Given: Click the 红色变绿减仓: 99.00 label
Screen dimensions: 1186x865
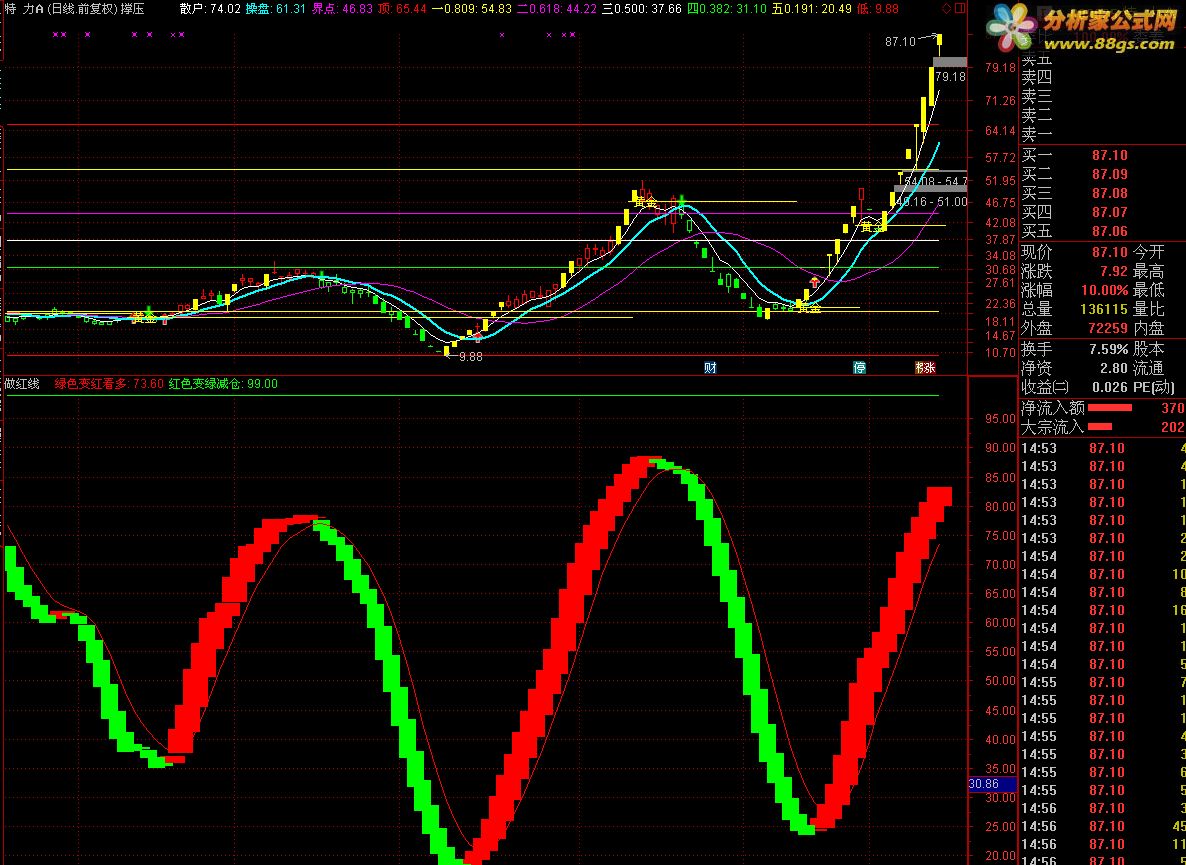Looking at the screenshot, I should click(223, 383).
